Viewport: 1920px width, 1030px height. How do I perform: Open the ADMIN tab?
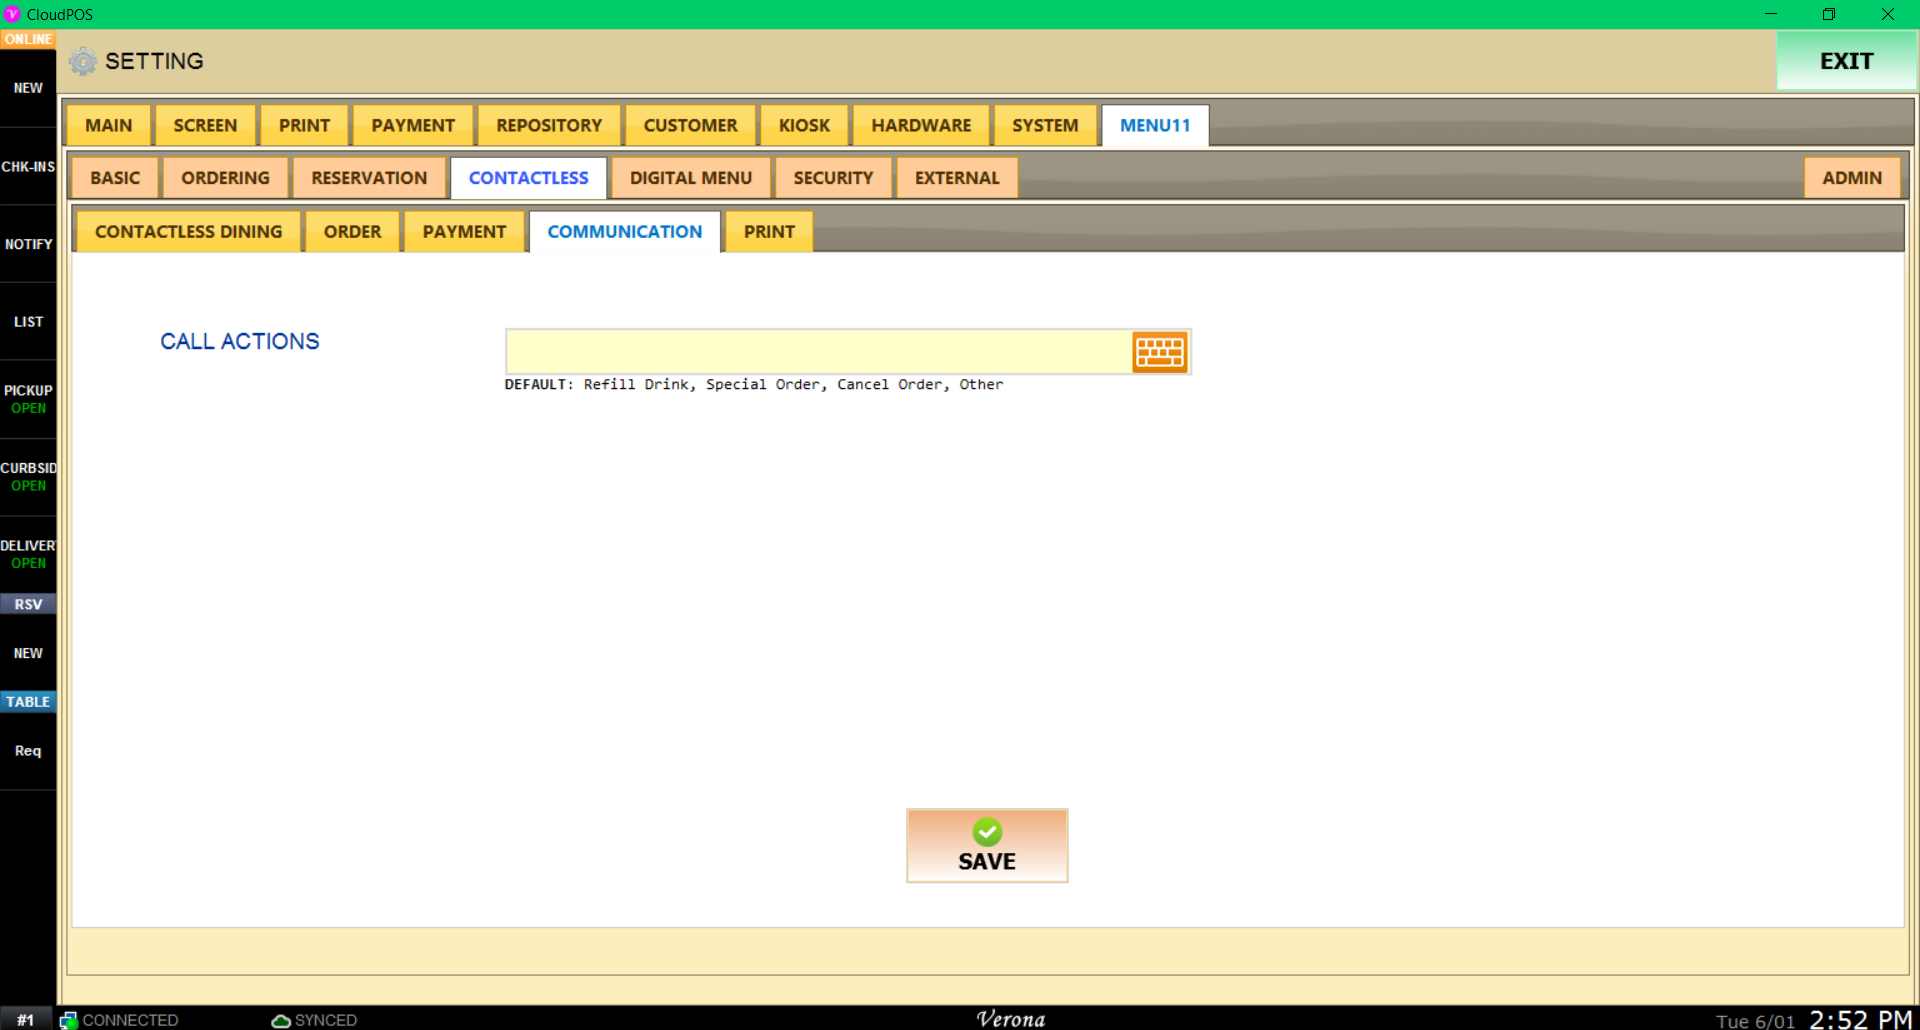pyautogui.click(x=1852, y=178)
